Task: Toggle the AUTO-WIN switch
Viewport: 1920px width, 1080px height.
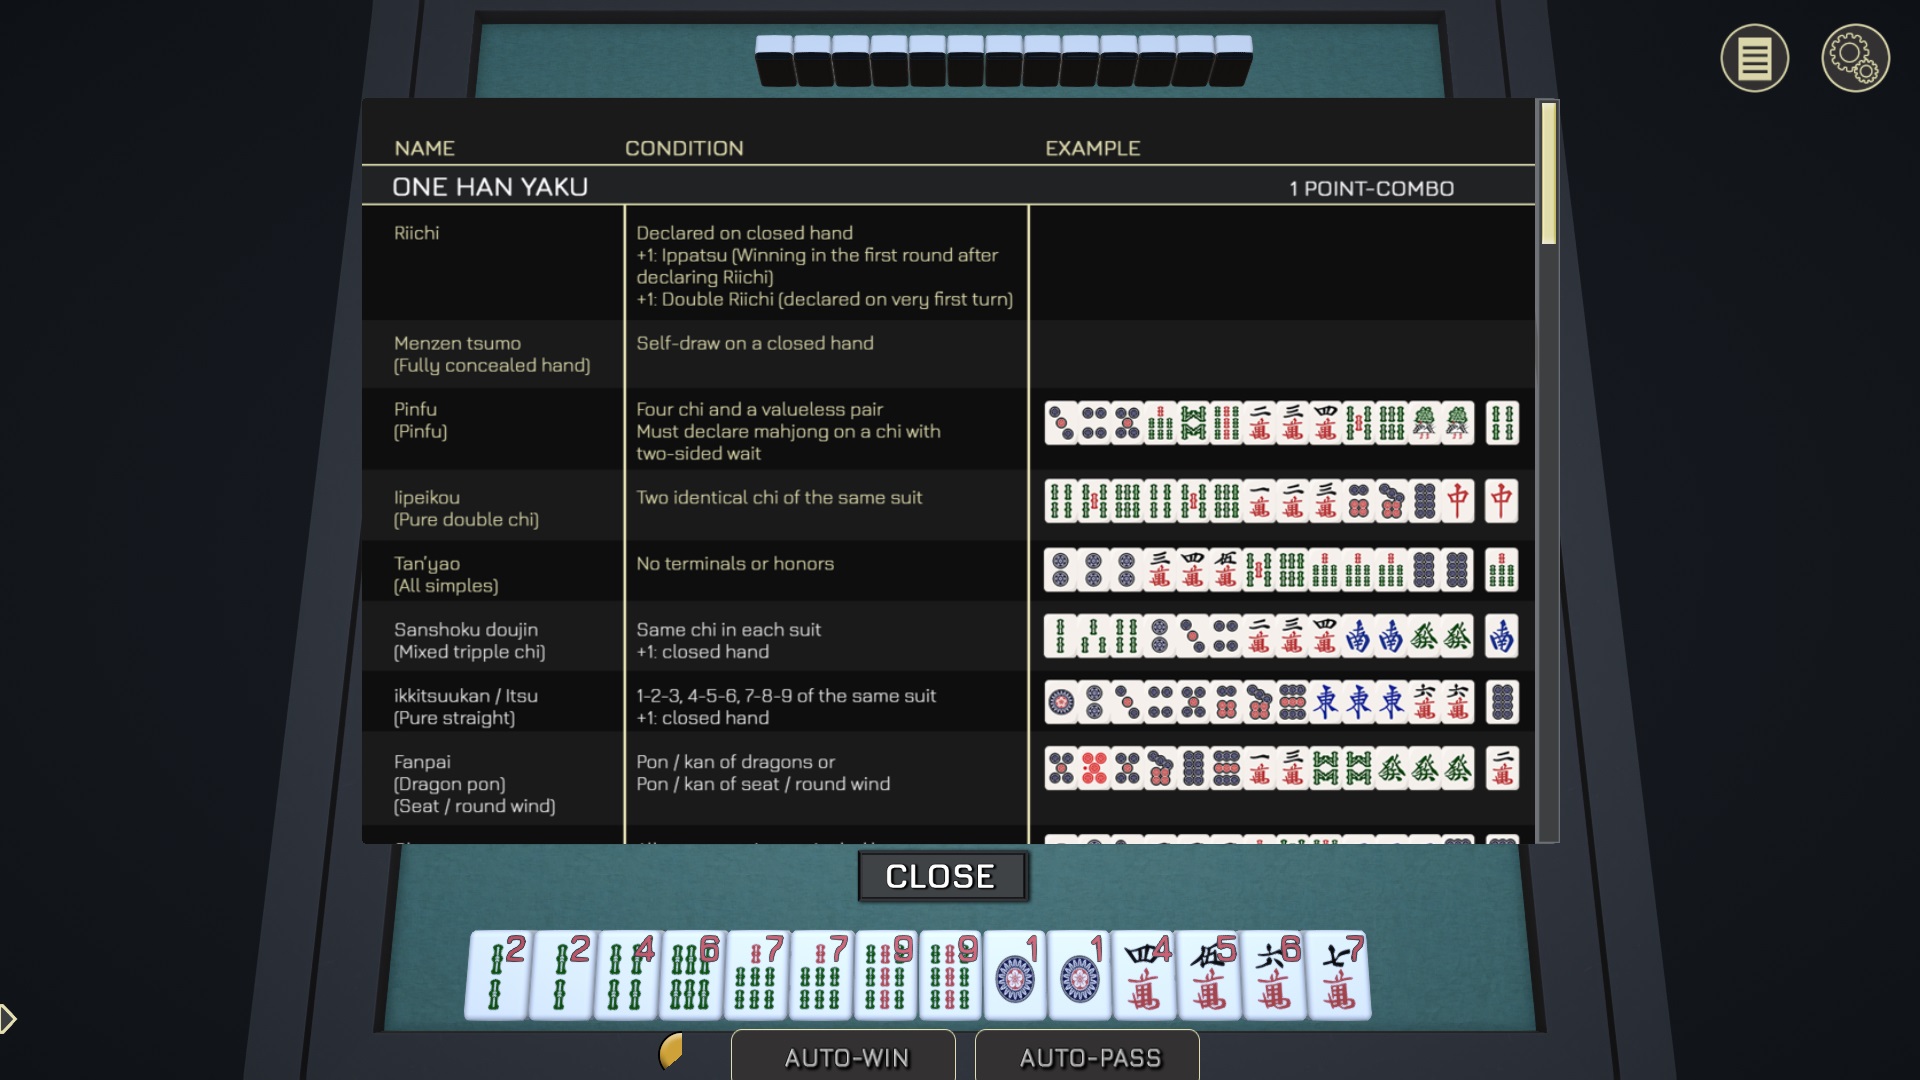Action: 845,1054
